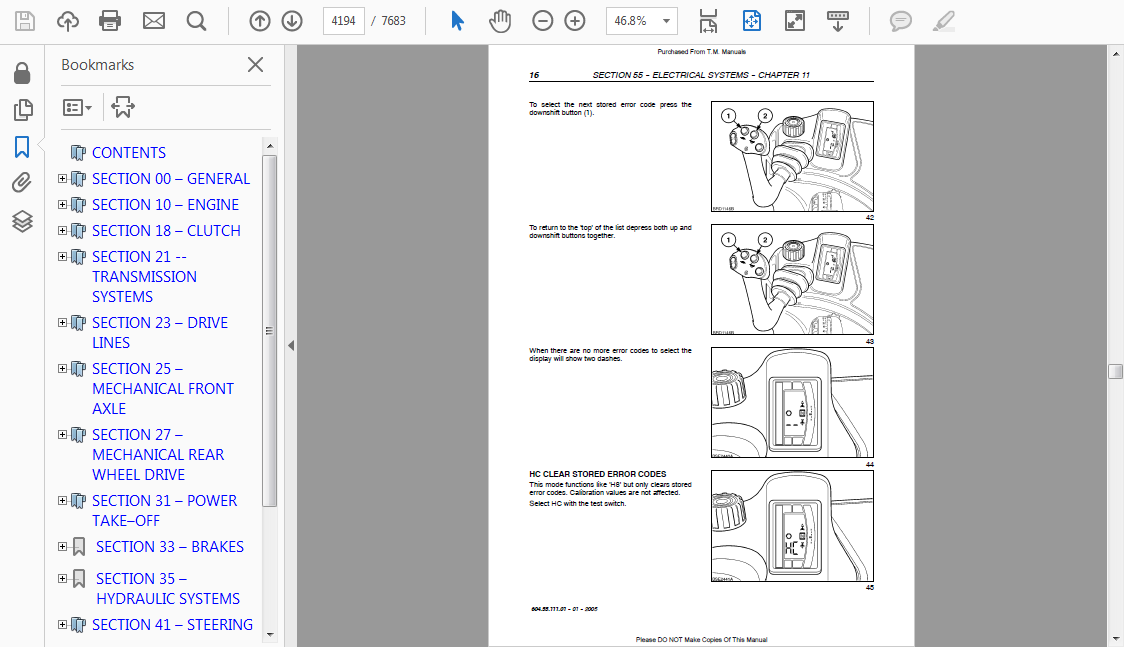Screen dimensions: 1124x647
Task: Print the document with printer icon
Action: [x=110, y=21]
